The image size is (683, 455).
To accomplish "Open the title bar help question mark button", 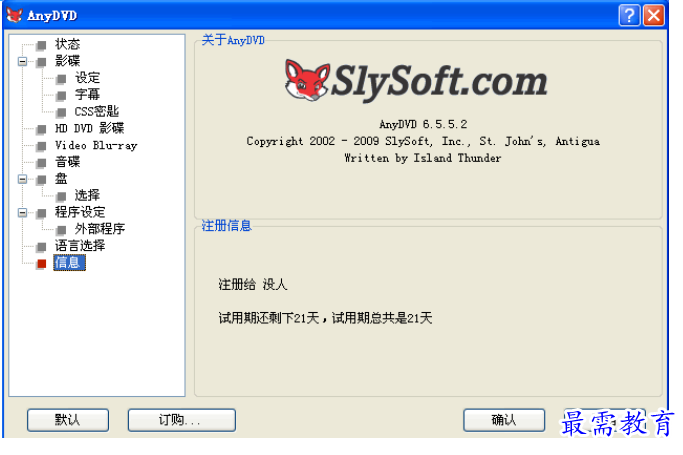I will point(629,16).
